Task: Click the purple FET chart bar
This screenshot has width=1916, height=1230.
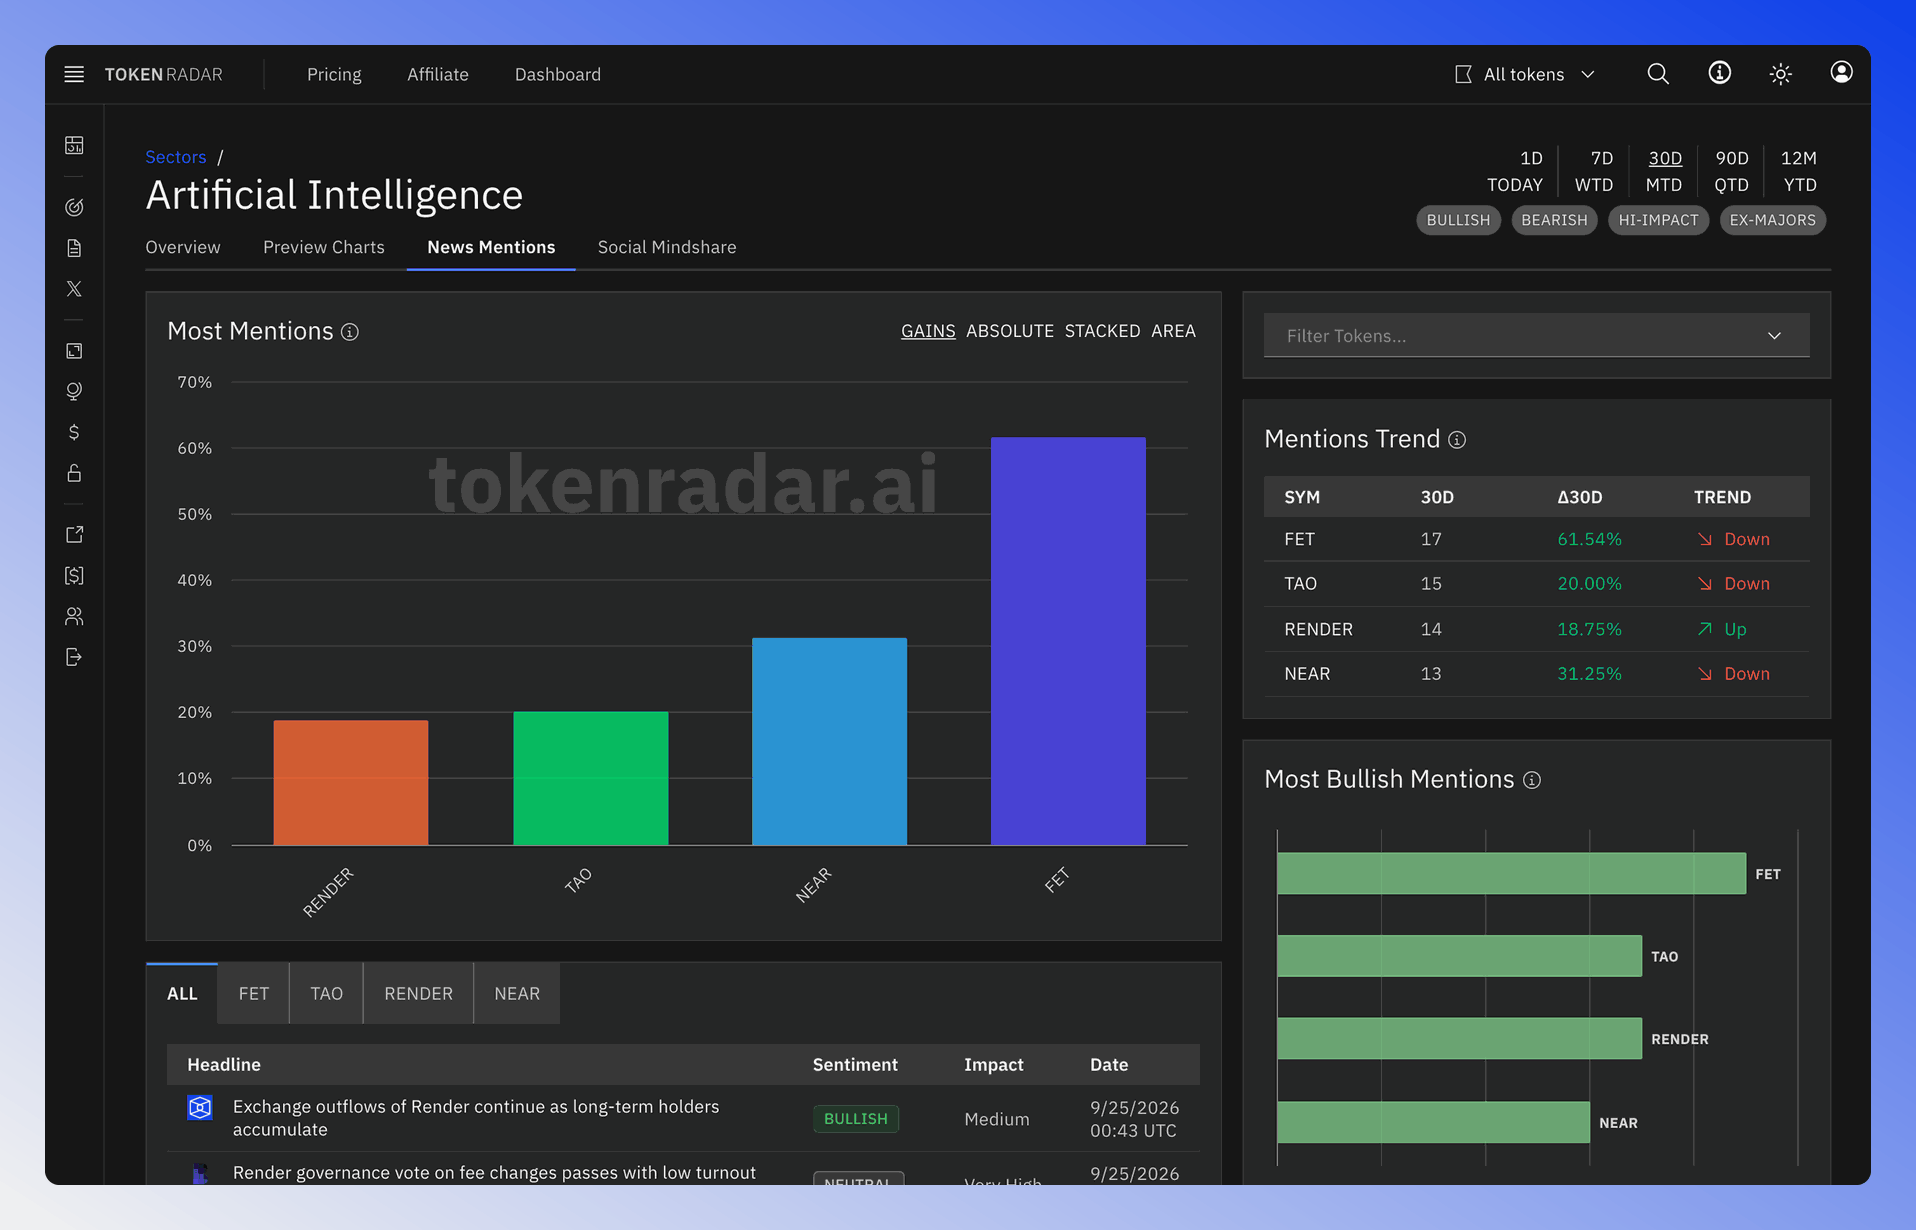Action: [1068, 641]
